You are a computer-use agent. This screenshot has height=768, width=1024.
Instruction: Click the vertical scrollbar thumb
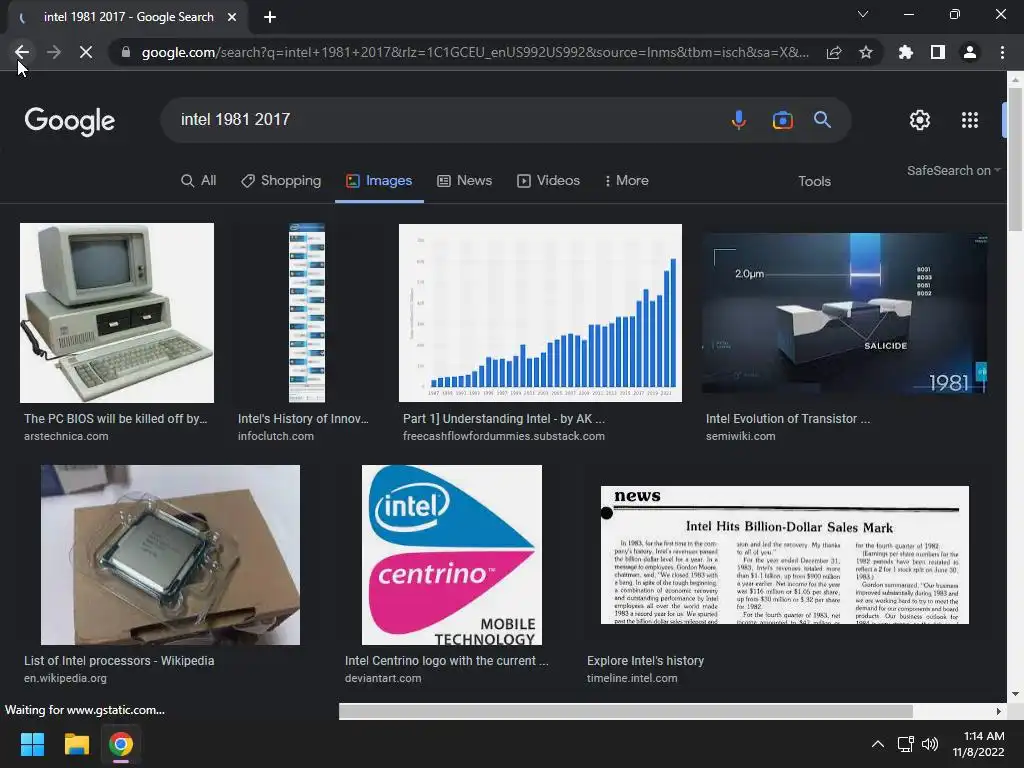tap(1015, 159)
